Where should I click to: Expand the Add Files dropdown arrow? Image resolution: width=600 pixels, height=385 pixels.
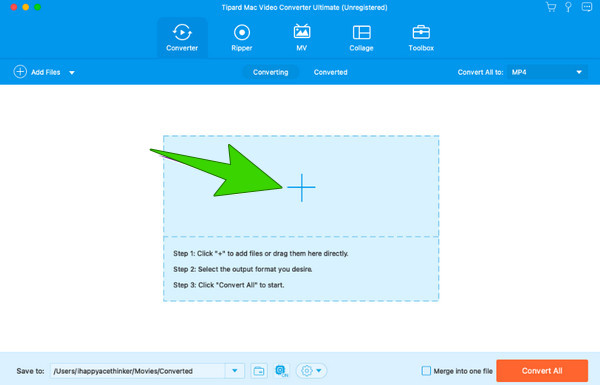[x=72, y=72]
